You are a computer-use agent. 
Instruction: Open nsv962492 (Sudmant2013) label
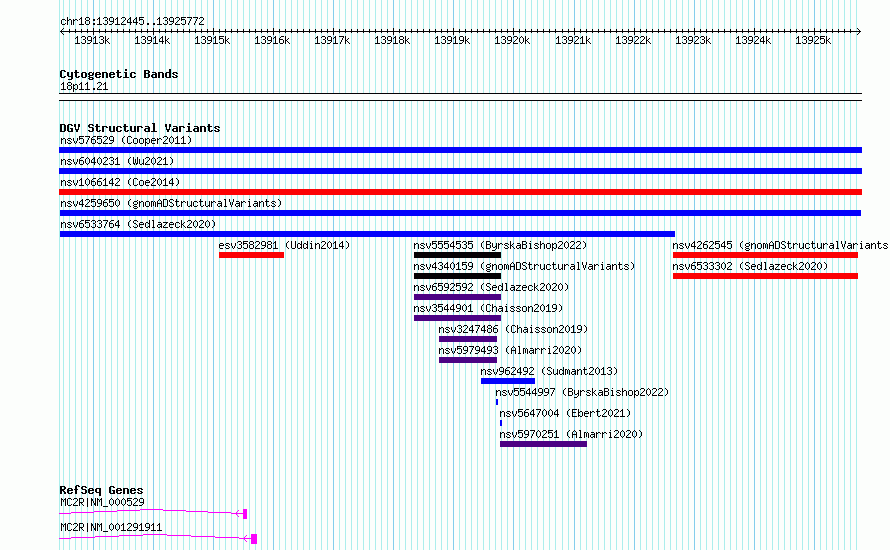coord(549,371)
